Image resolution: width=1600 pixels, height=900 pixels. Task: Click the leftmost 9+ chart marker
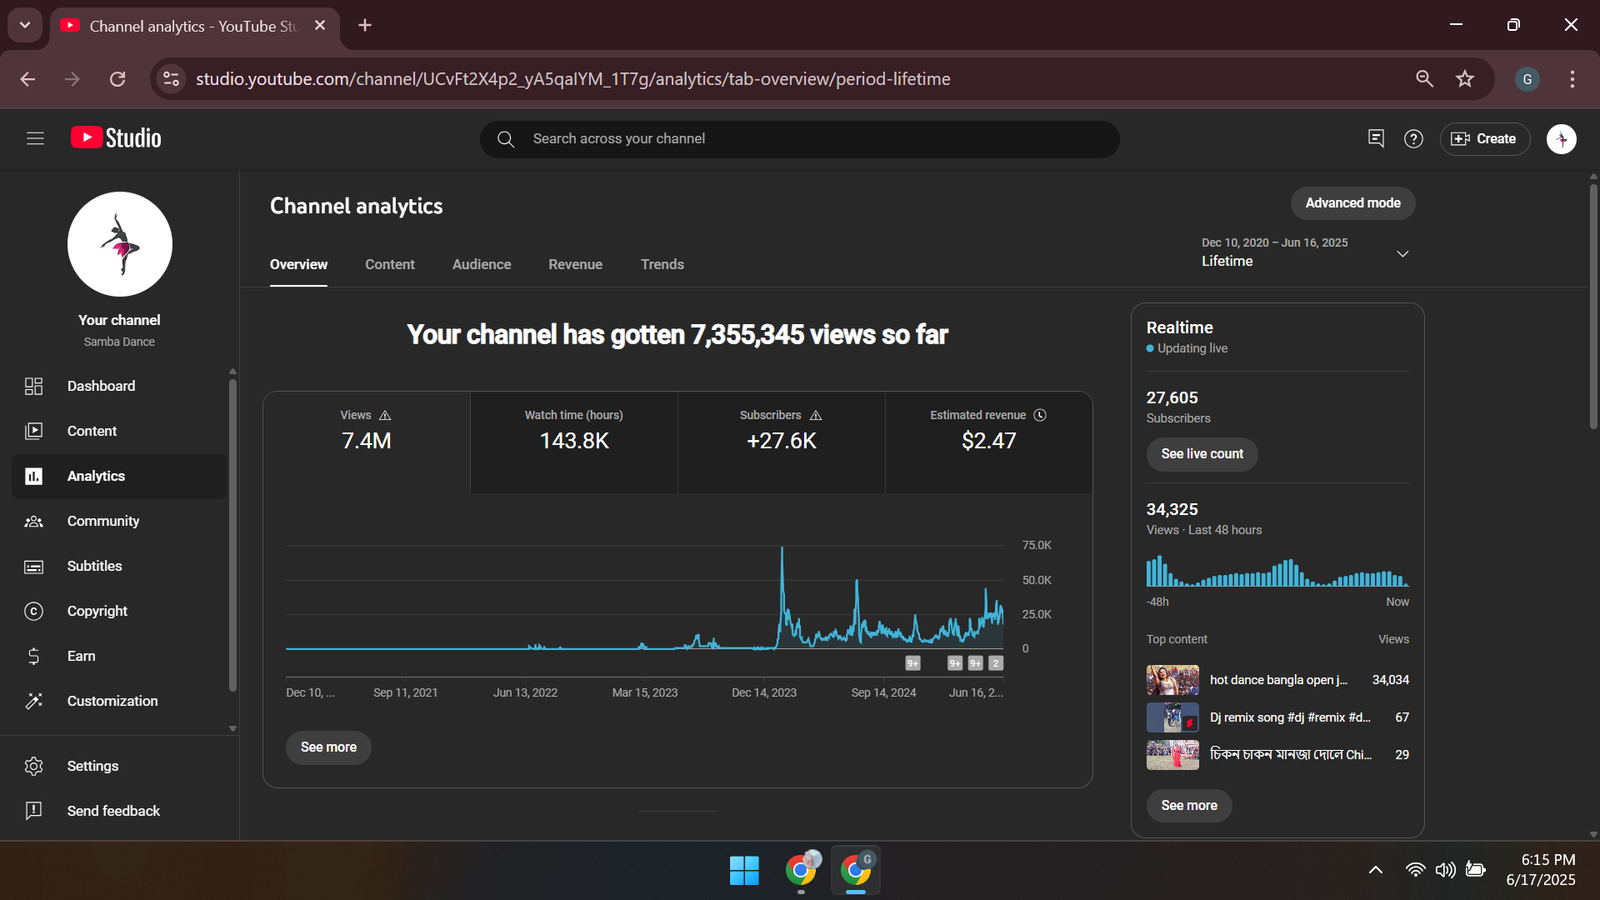click(x=913, y=663)
